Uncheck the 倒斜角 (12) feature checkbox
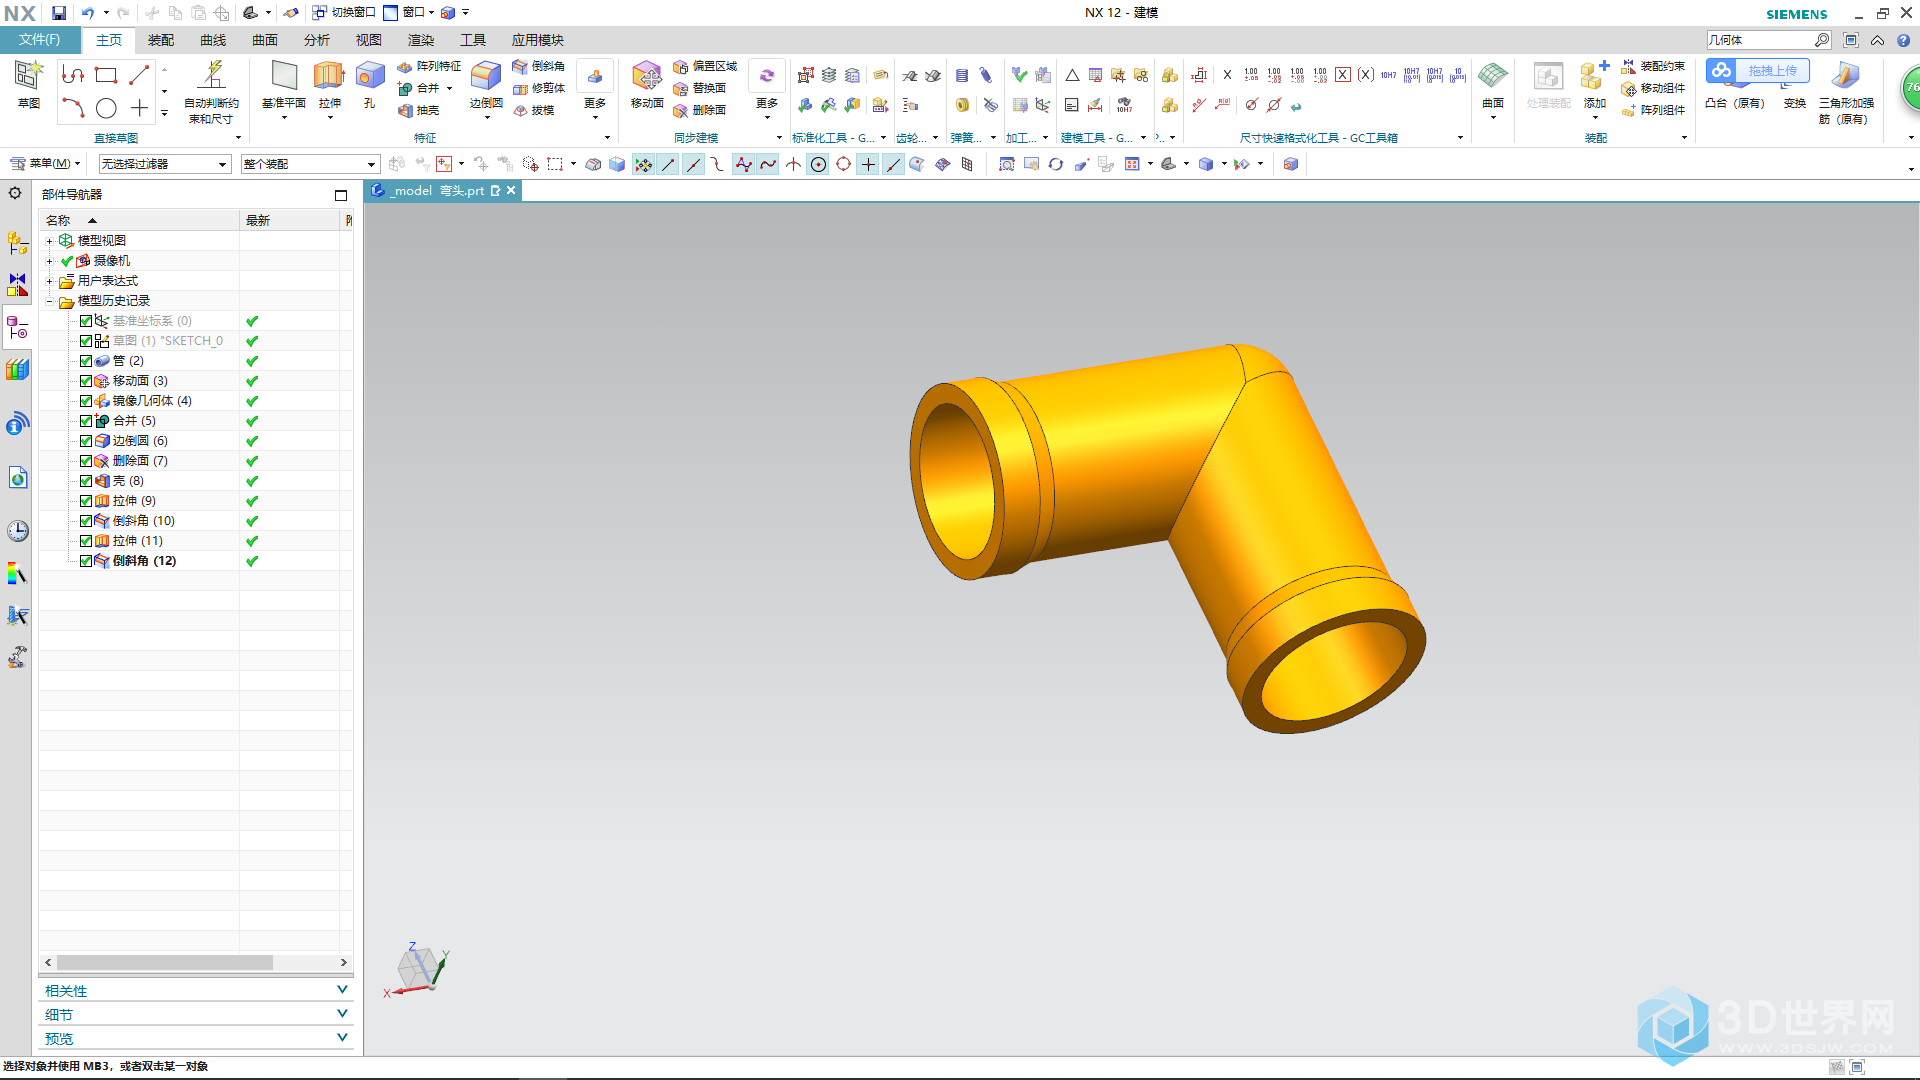Image resolution: width=1920 pixels, height=1080 pixels. pos(86,561)
